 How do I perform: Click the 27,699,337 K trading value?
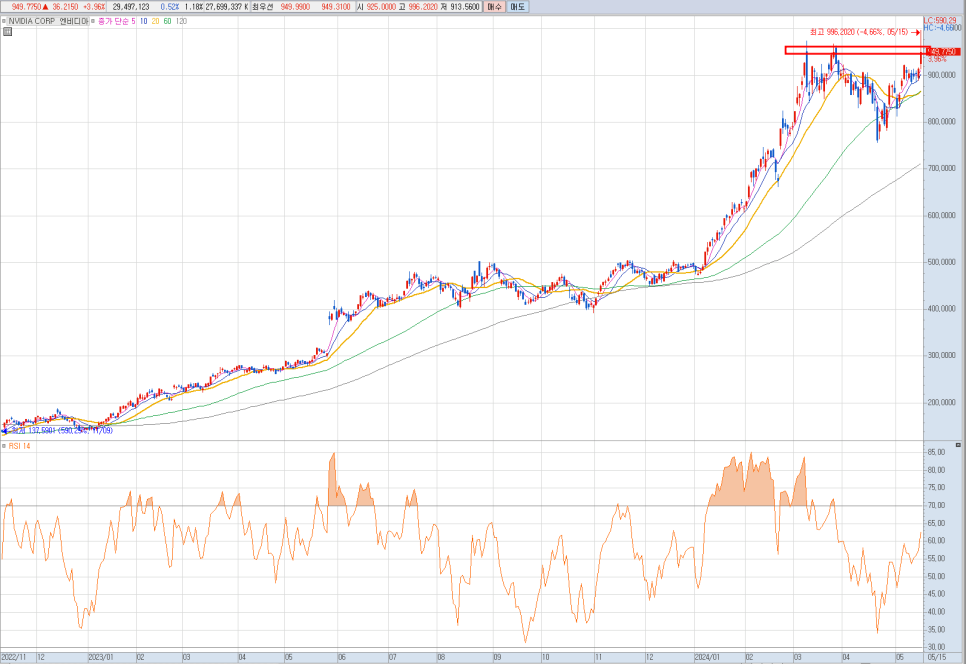(227, 7)
